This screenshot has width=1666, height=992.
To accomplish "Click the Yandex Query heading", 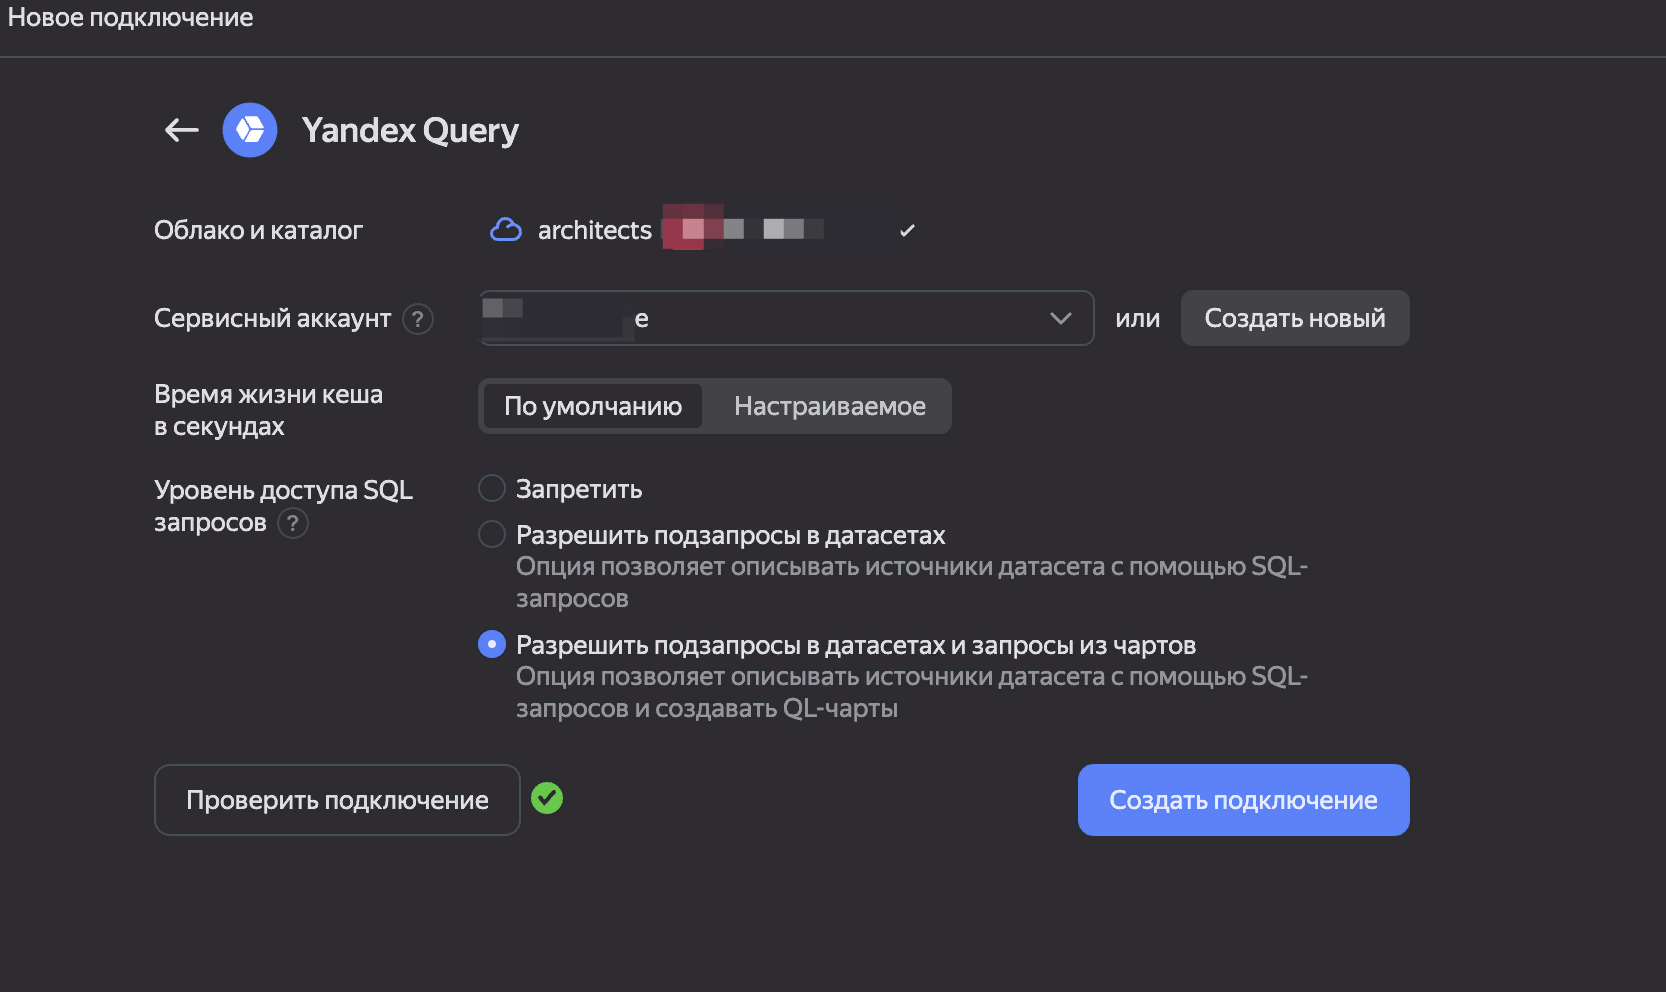I will pos(410,131).
